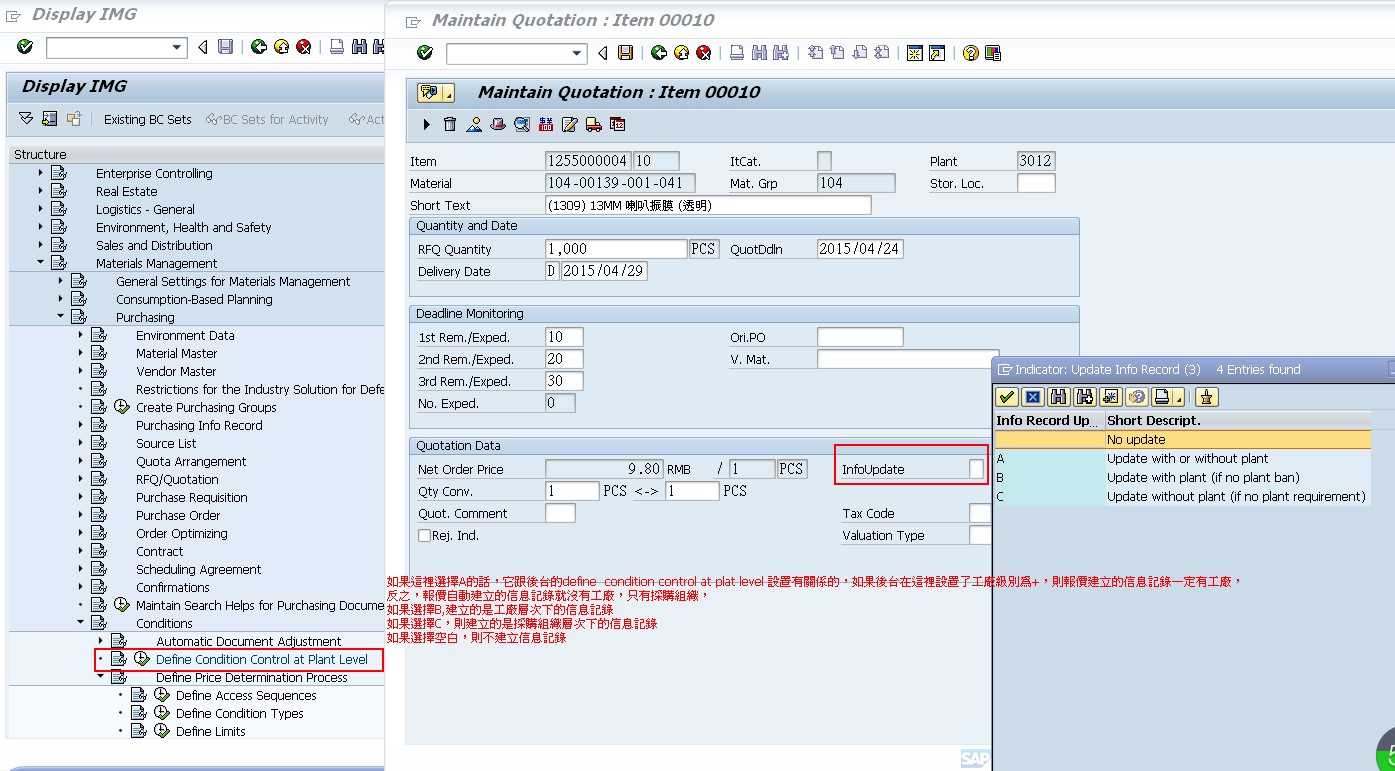Viewport: 1395px width, 771px height.
Task: Click blue X Cancel in Indicator popup
Action: click(1033, 397)
